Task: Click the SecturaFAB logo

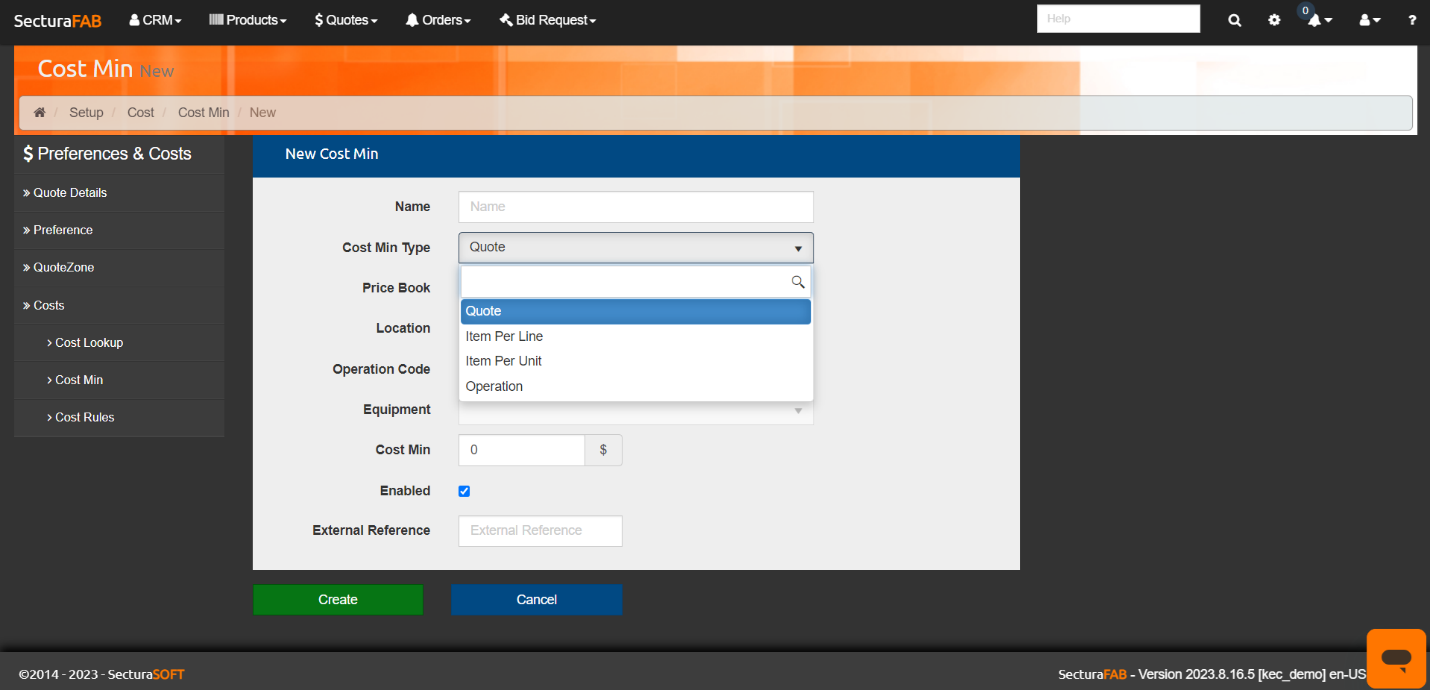Action: pos(58,20)
